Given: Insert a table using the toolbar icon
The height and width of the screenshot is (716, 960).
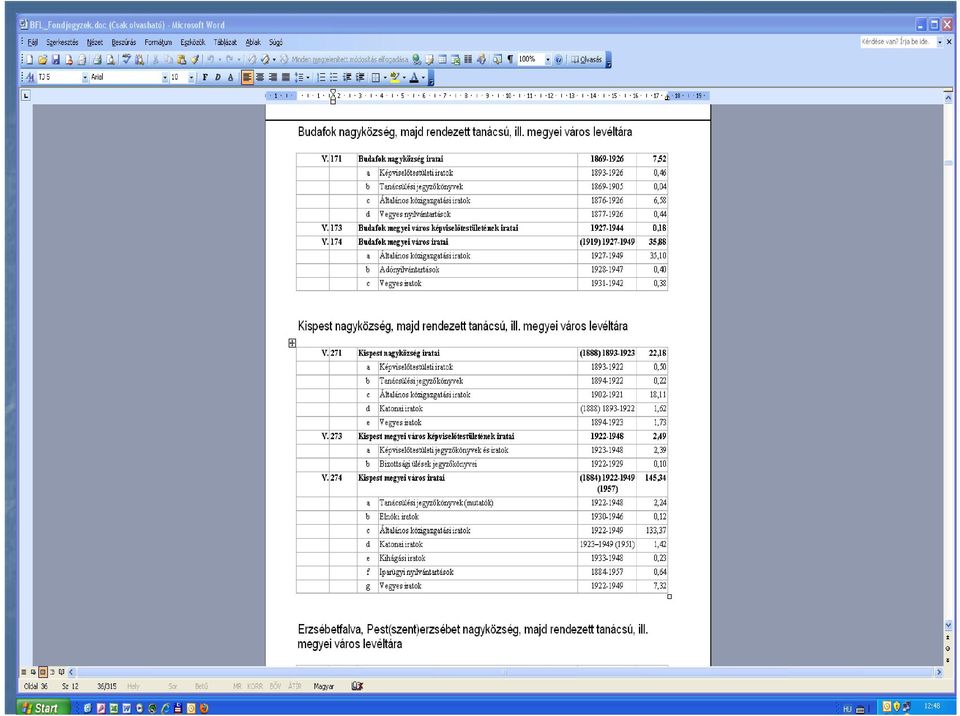Looking at the screenshot, I should click(x=443, y=59).
